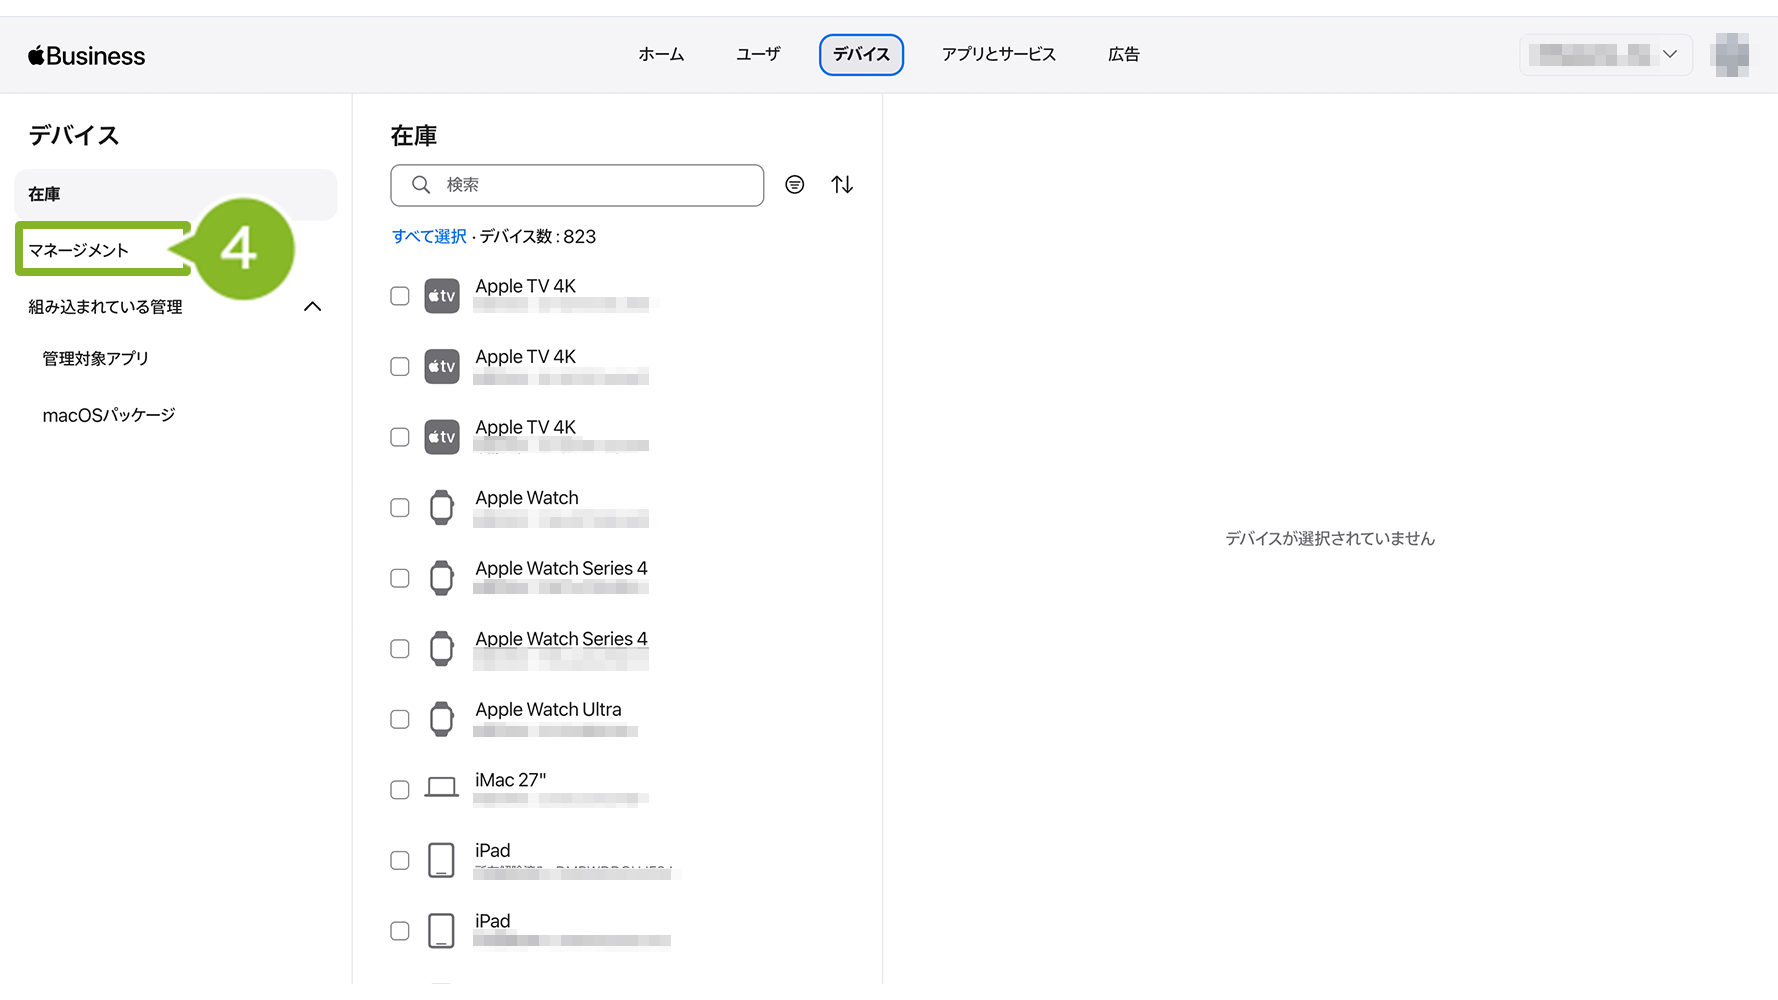
Task: Tick the iMac 27" checkbox
Action: coord(400,790)
